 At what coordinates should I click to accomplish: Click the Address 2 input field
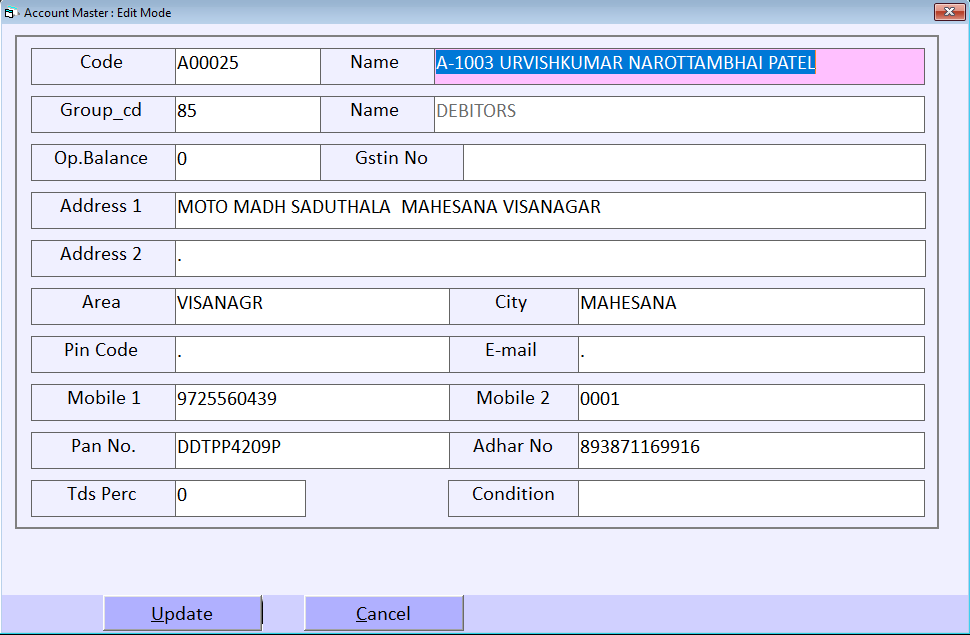(550, 258)
